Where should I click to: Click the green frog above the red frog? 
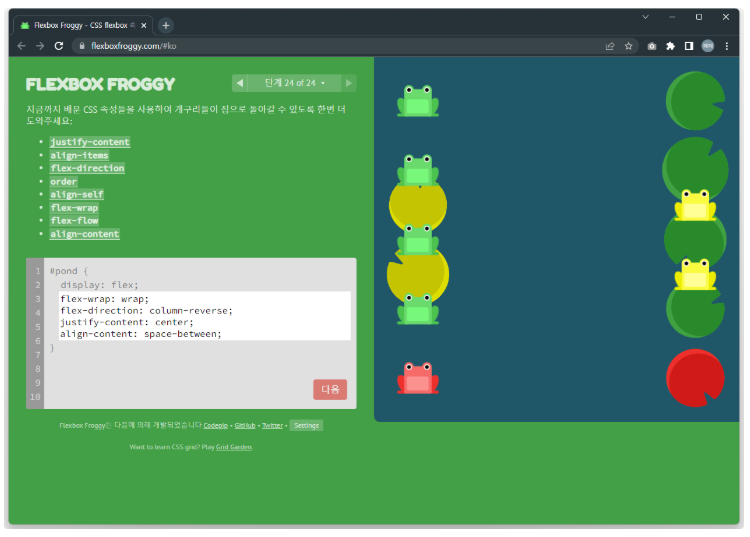pyautogui.click(x=418, y=309)
